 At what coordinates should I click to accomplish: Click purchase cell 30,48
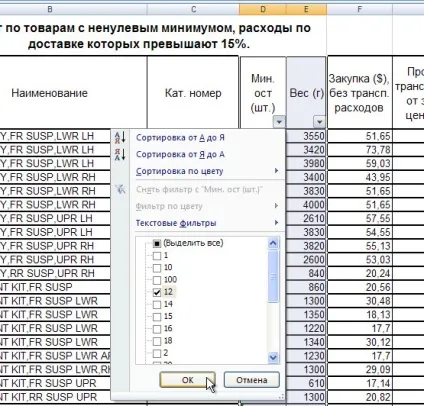click(360, 301)
